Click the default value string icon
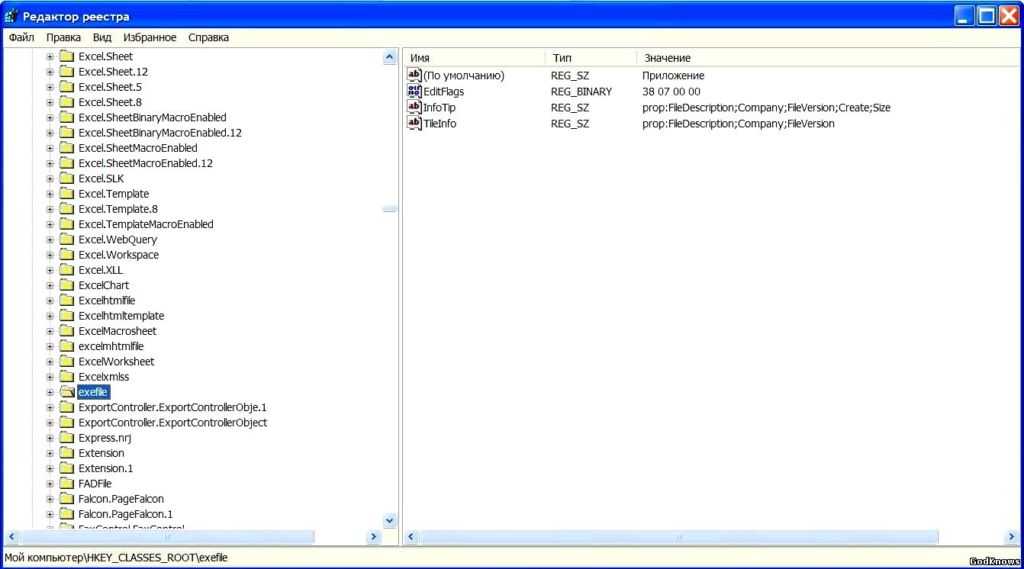Image resolution: width=1024 pixels, height=569 pixels. click(415, 75)
